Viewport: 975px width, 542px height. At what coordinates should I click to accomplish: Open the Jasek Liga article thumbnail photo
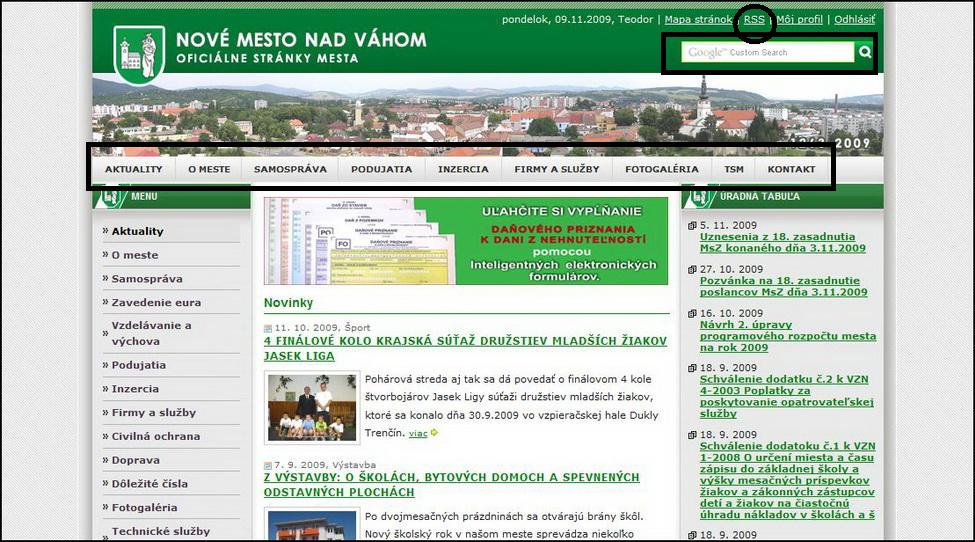313,408
